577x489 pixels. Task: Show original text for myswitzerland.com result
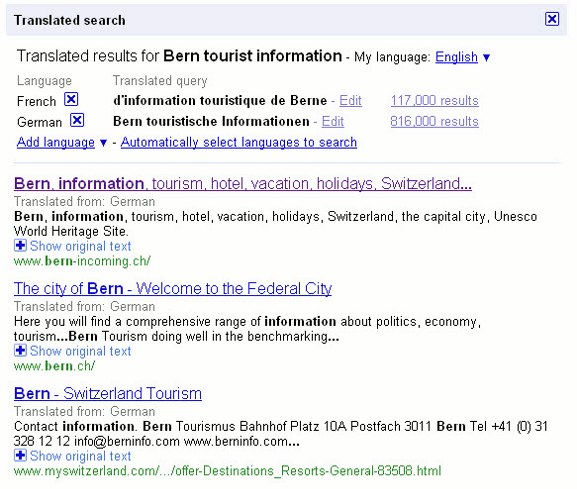[80, 456]
